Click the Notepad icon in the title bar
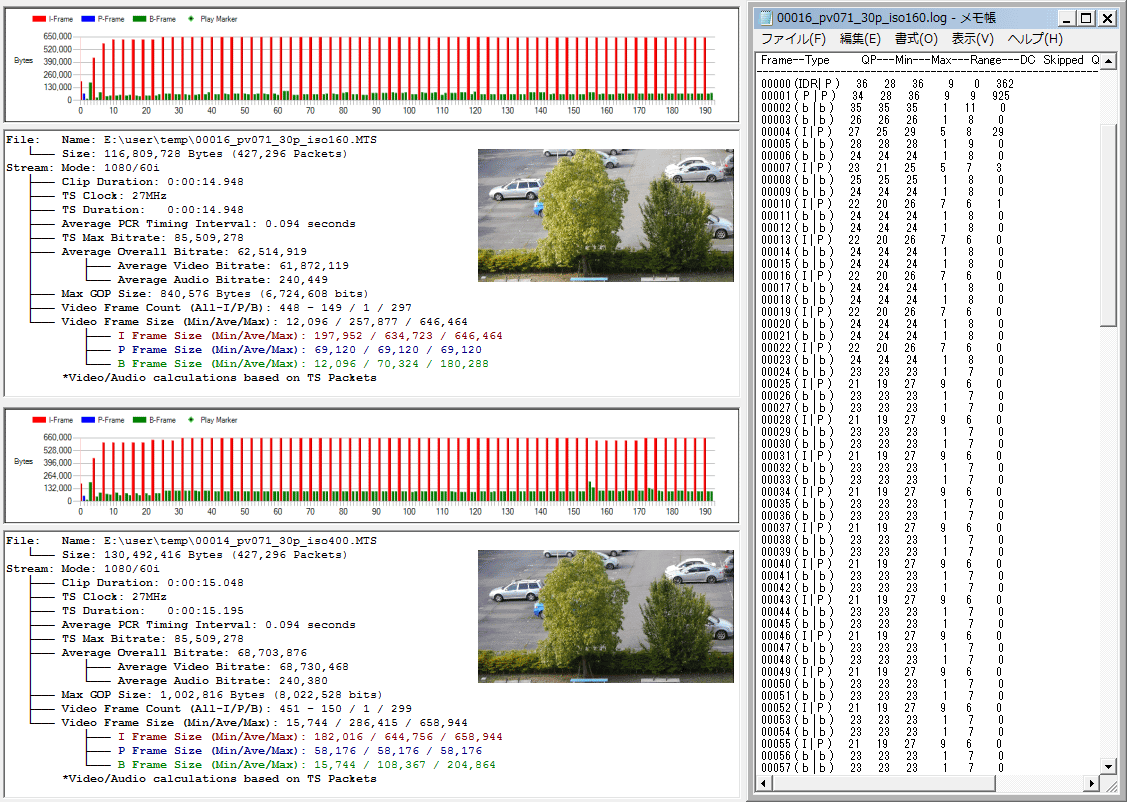This screenshot has width=1127, height=802. coord(765,17)
